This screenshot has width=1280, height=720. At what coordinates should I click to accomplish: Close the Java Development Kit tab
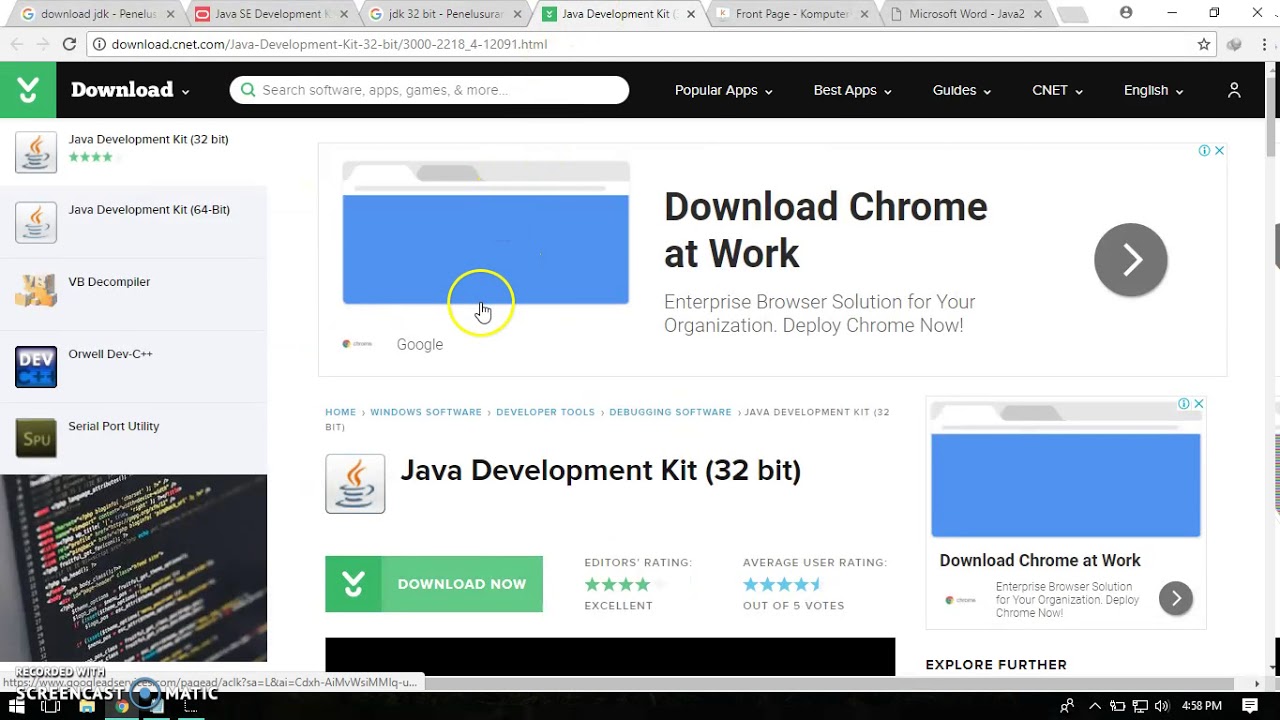690,14
